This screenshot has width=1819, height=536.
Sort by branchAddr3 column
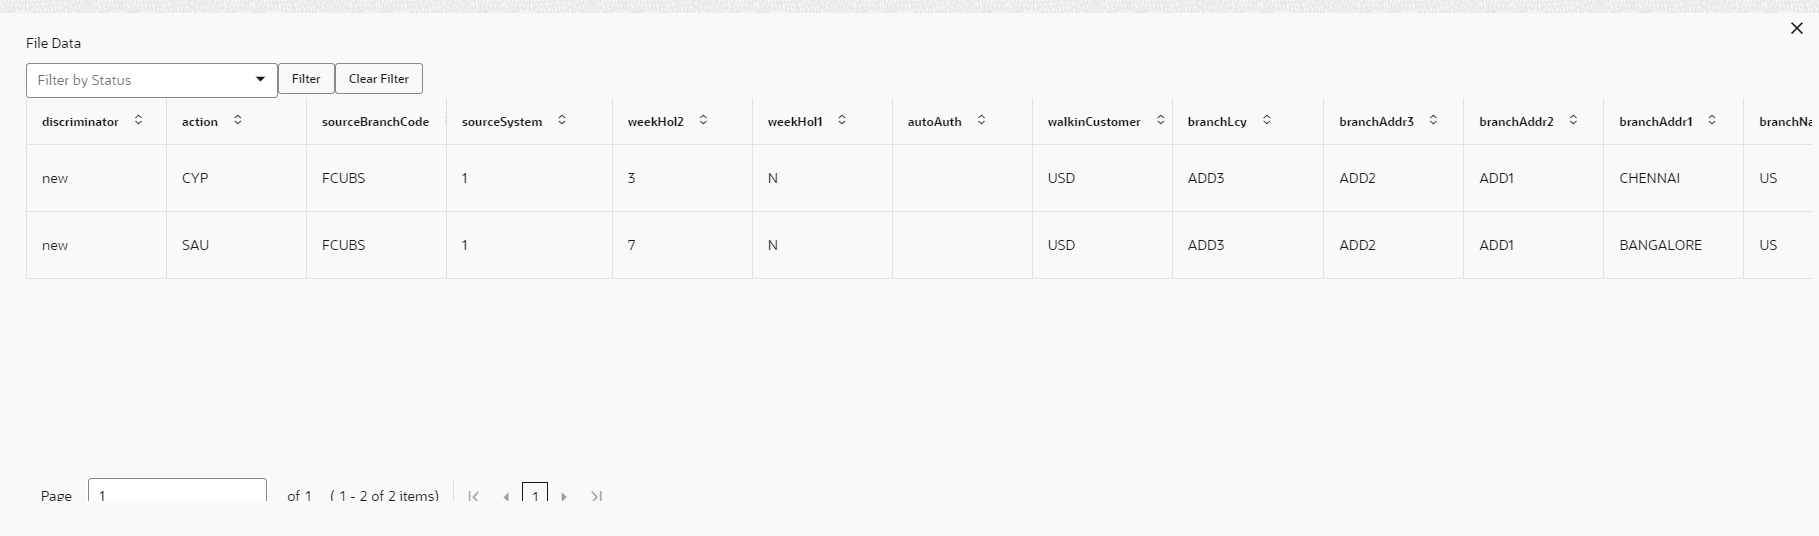click(x=1433, y=120)
